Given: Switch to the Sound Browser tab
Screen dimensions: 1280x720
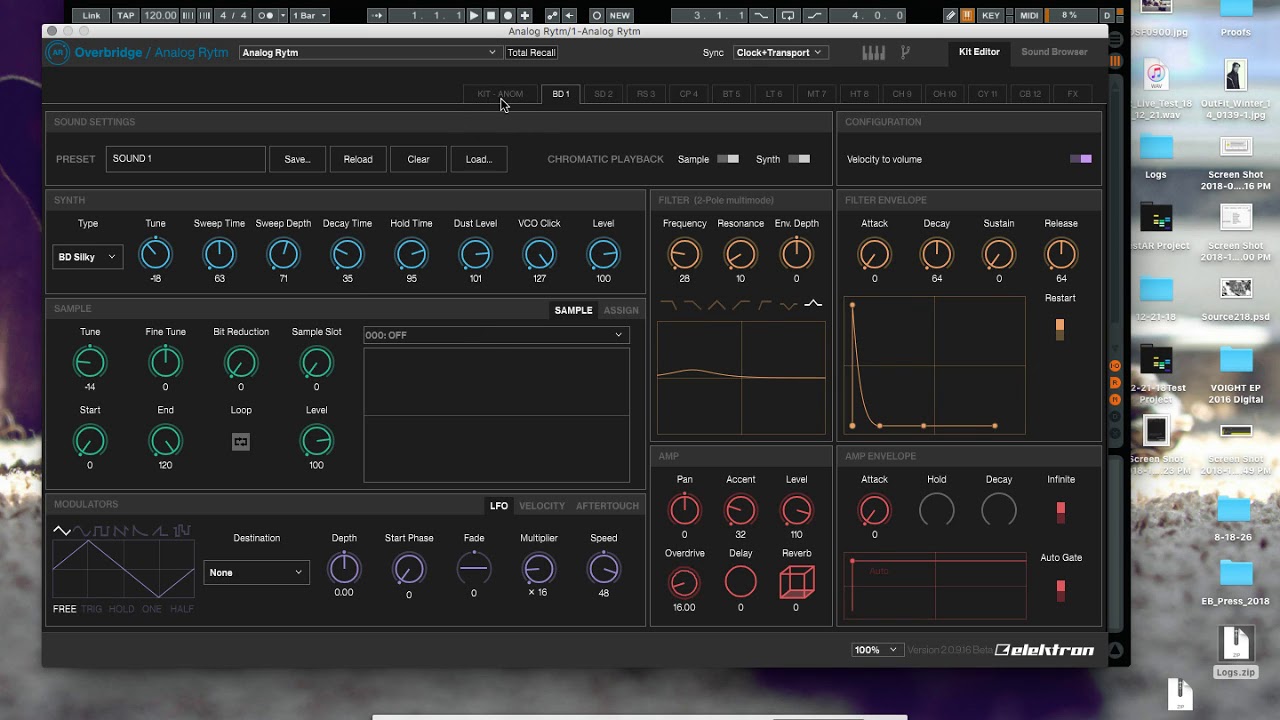Looking at the screenshot, I should 1054,52.
